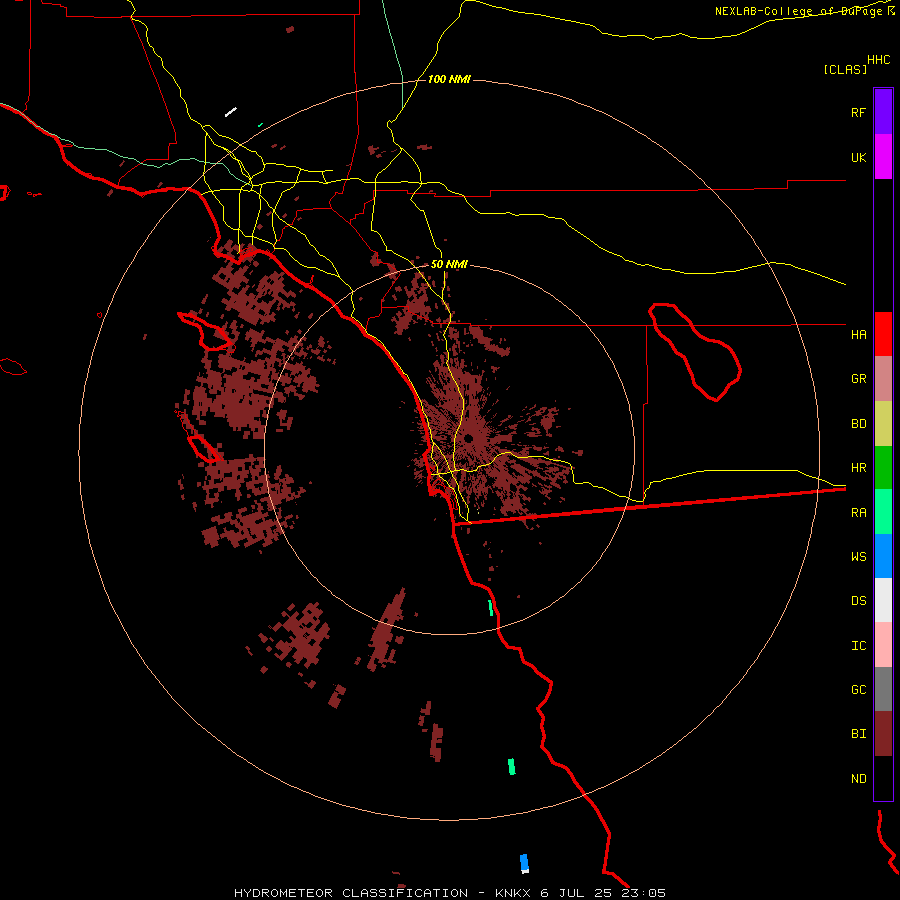
Task: Click the [CLAS] label
Action: pos(845,69)
